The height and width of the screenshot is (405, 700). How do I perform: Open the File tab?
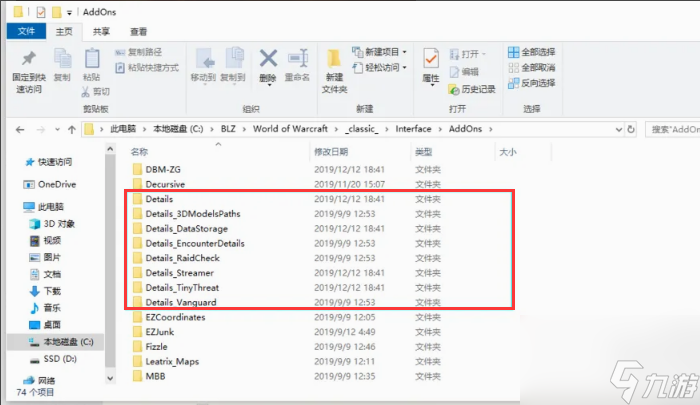[x=26, y=31]
